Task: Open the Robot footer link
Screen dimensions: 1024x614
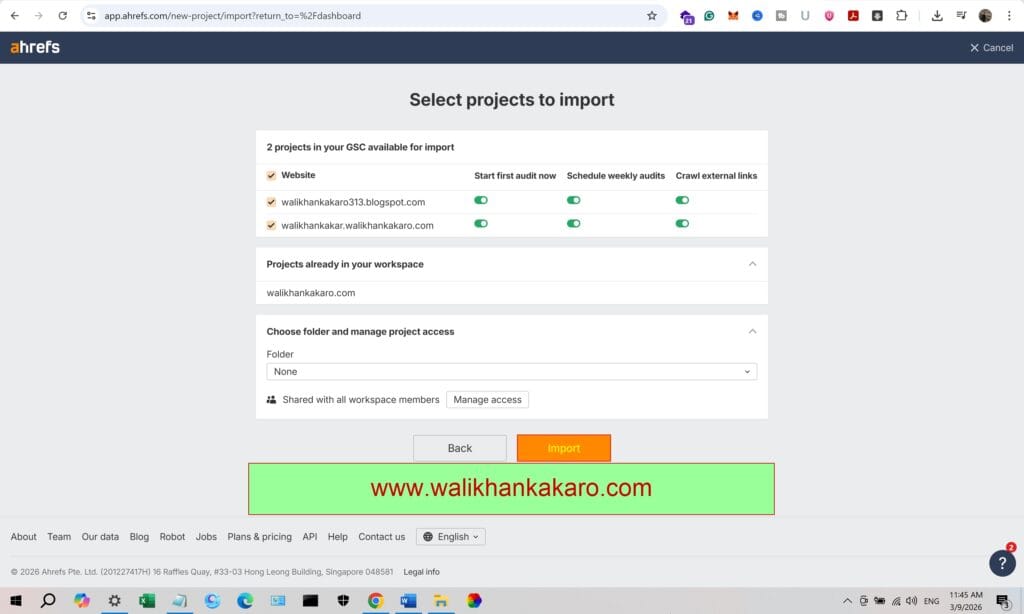Action: [x=172, y=536]
